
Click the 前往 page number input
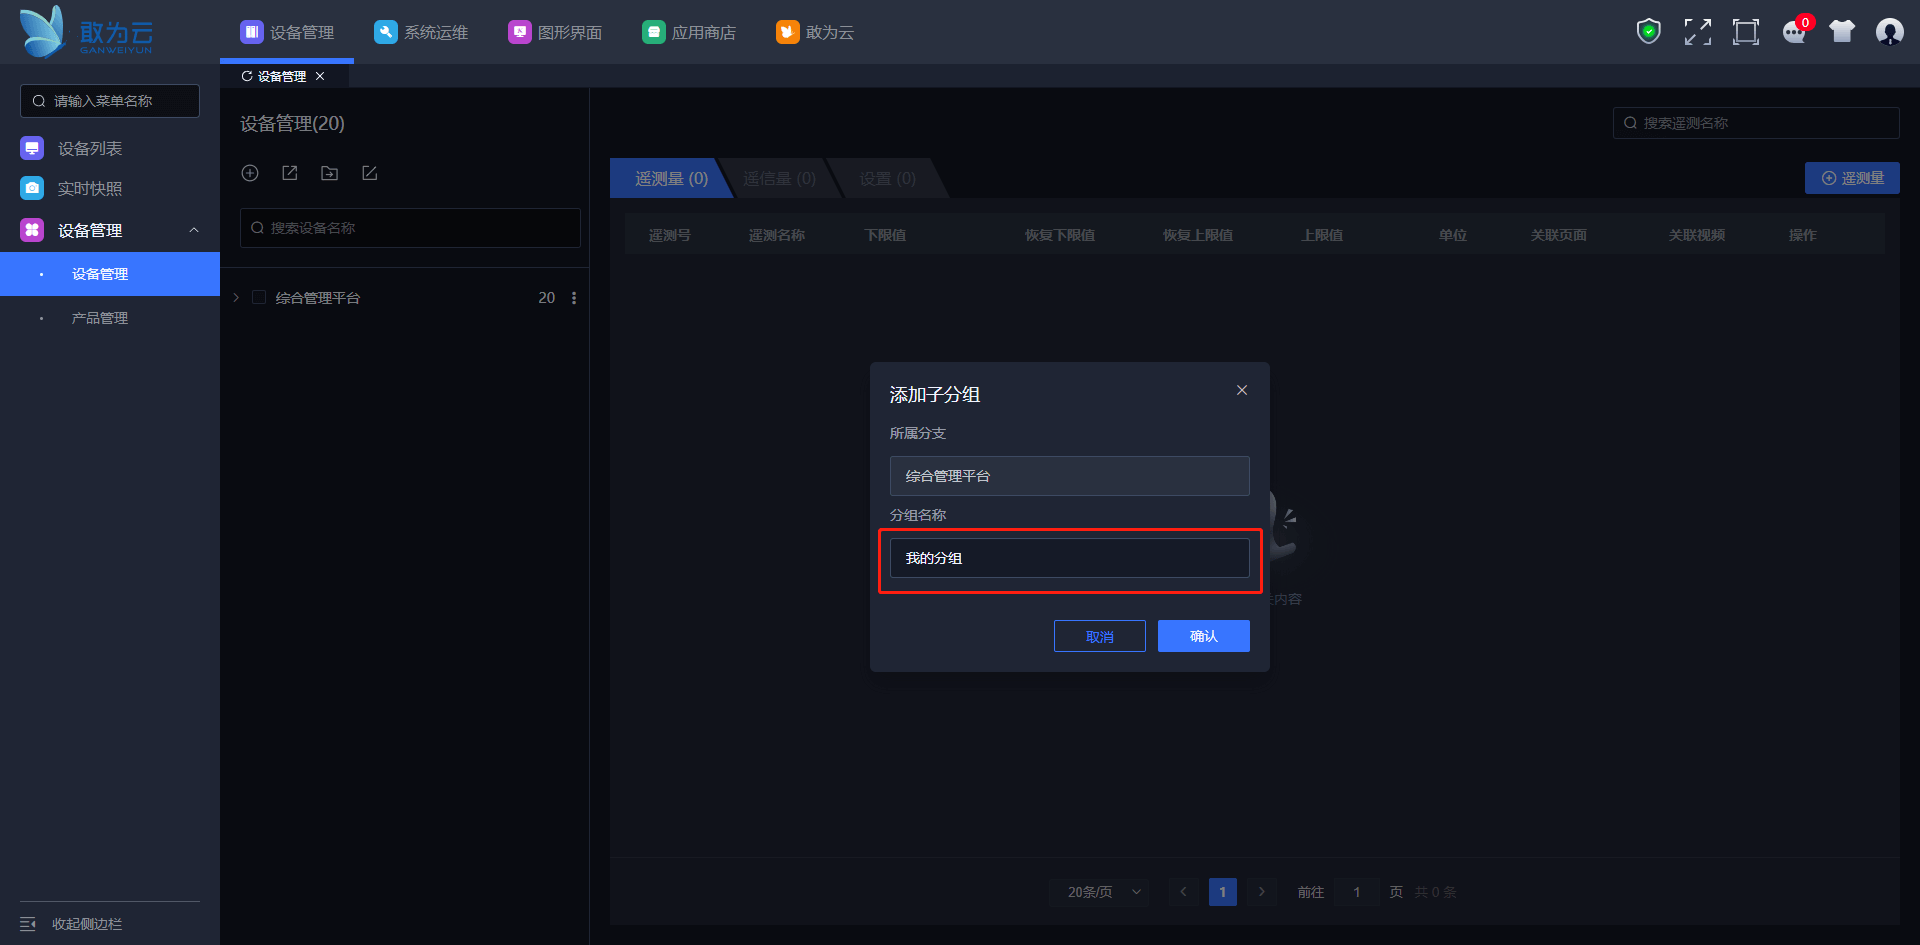click(1357, 892)
